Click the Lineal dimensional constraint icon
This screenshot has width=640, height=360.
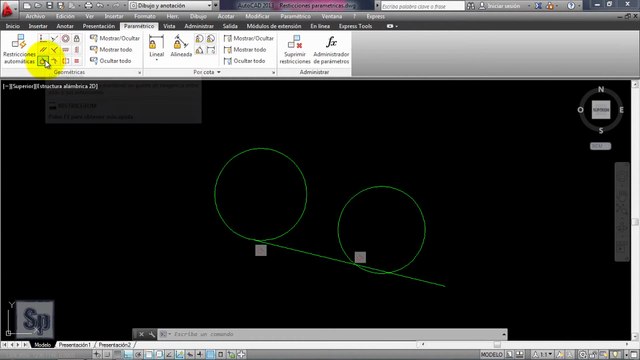tap(156, 42)
